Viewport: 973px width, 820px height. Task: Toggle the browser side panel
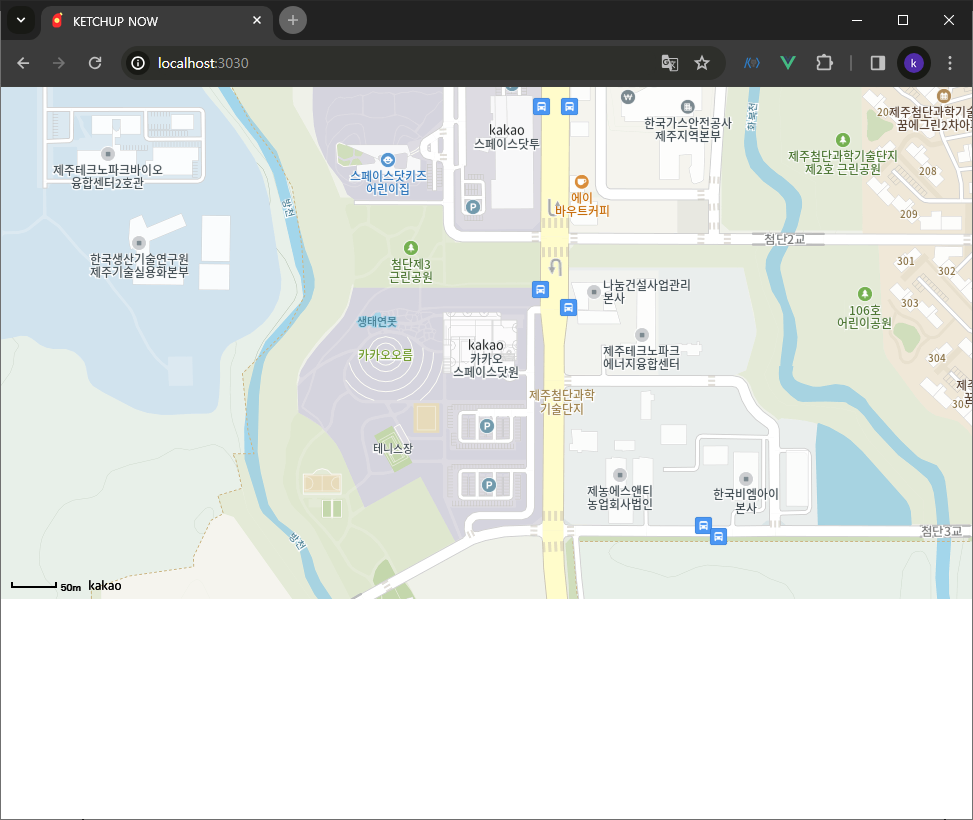point(877,63)
